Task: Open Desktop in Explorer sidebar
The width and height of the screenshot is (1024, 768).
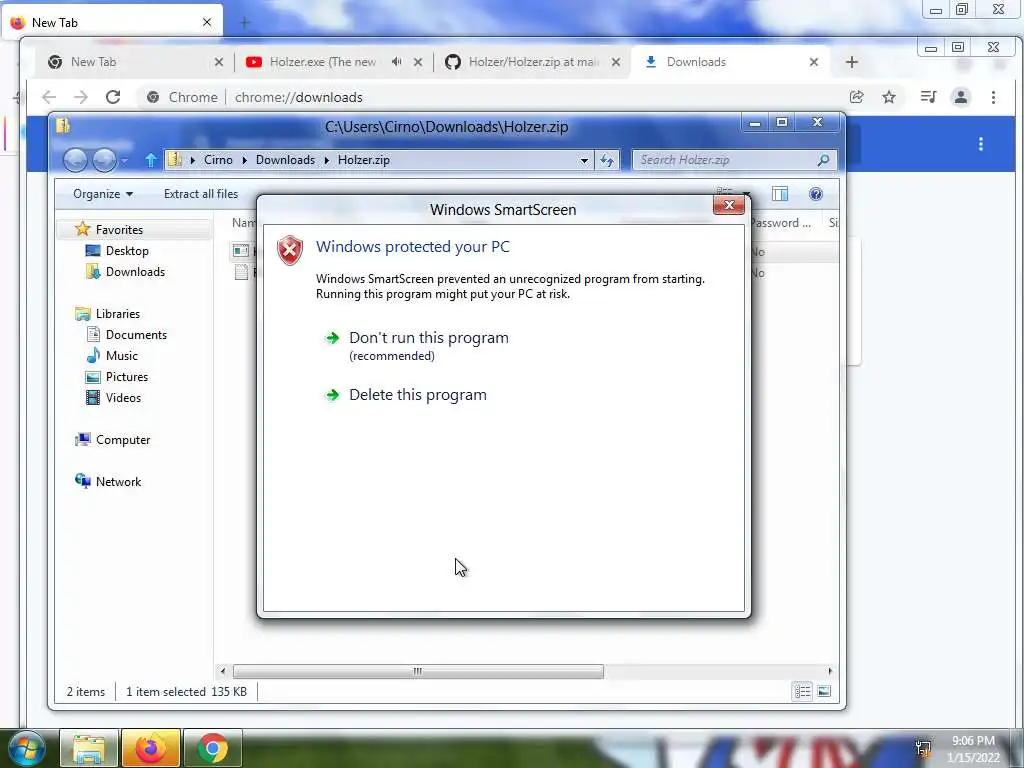Action: coord(127,251)
